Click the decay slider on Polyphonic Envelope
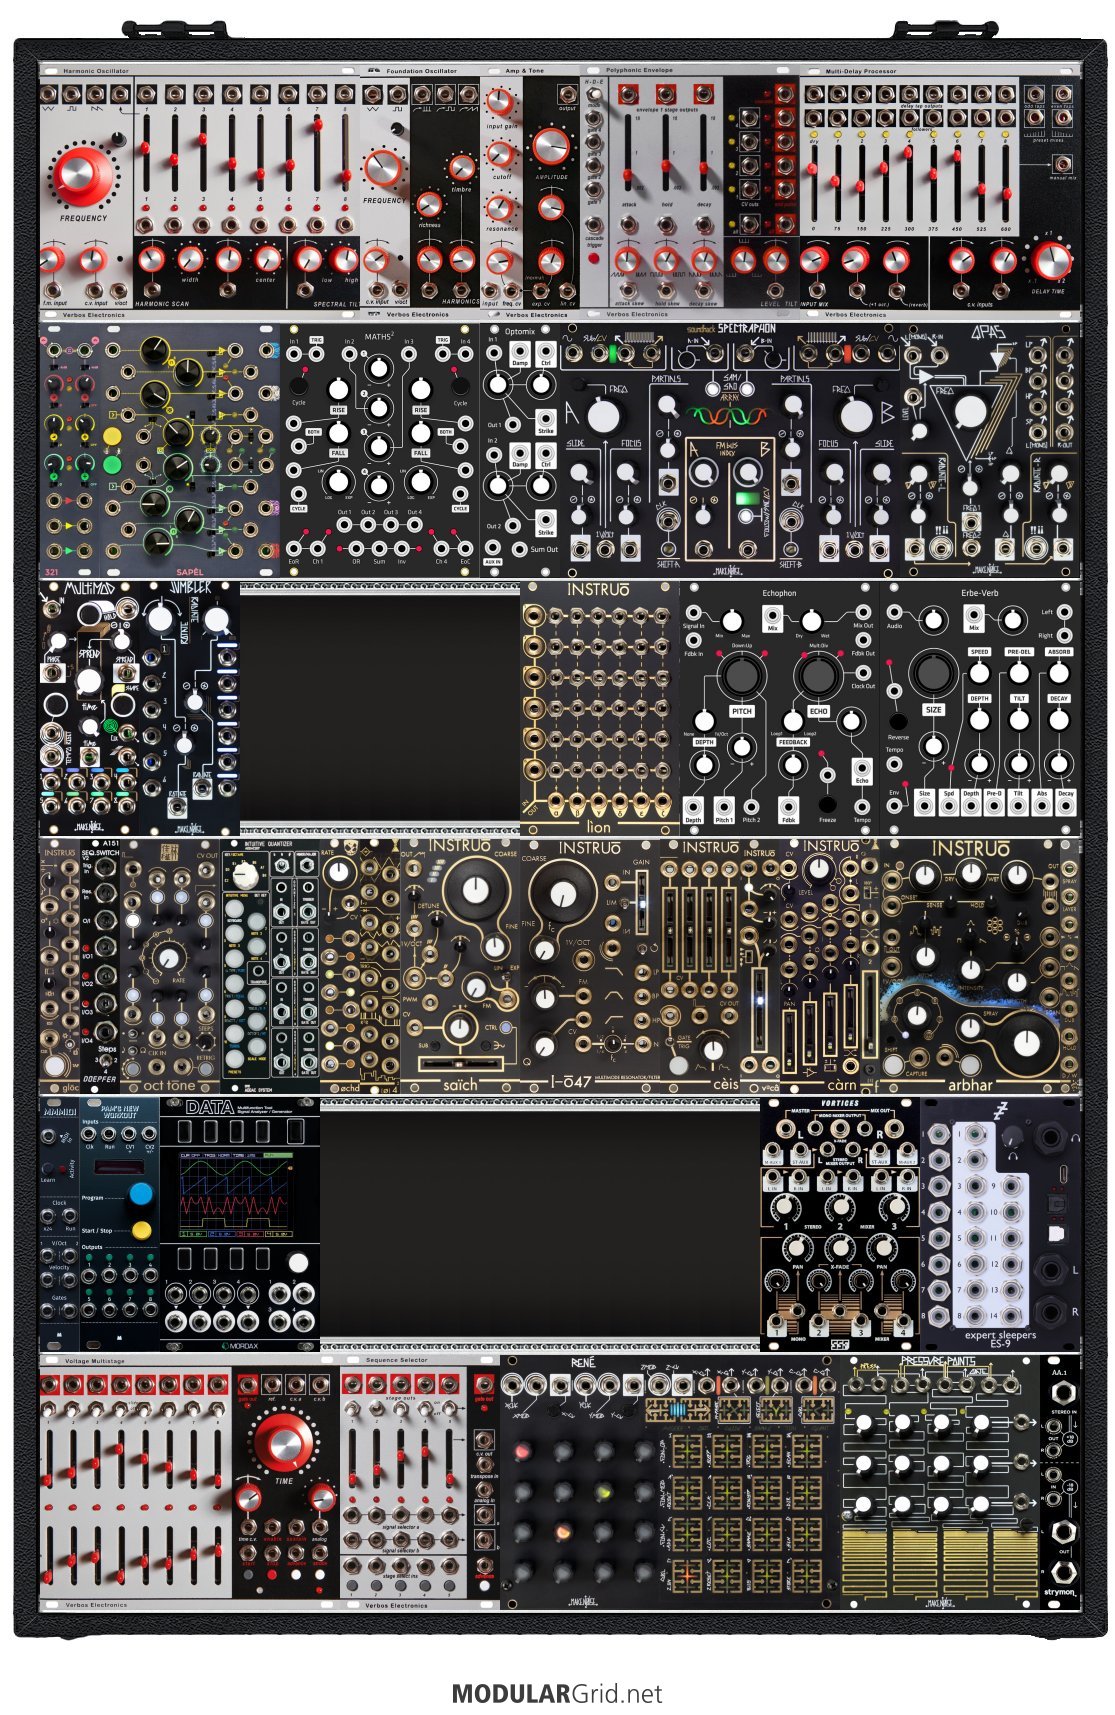Viewport: 1115px width, 1715px height. point(705,152)
